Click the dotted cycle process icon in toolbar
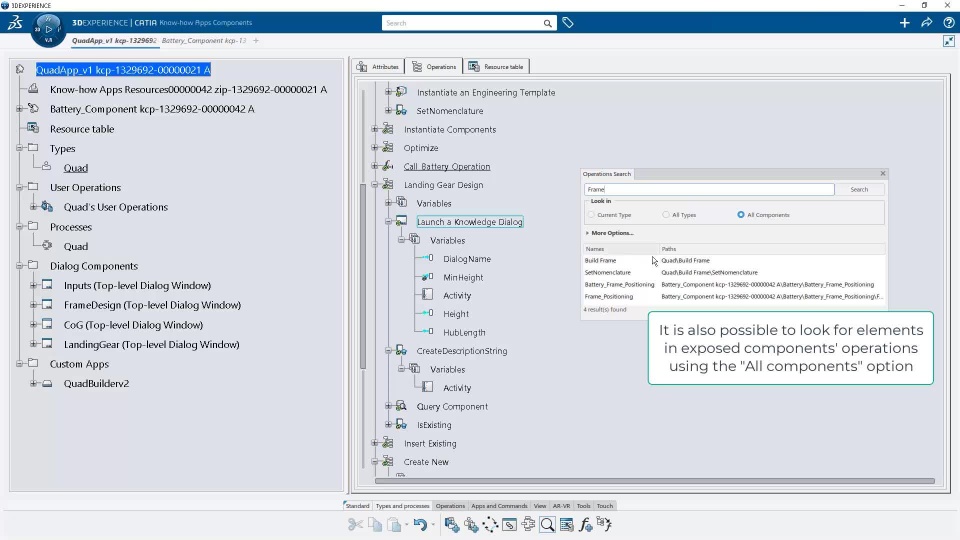 click(x=490, y=525)
